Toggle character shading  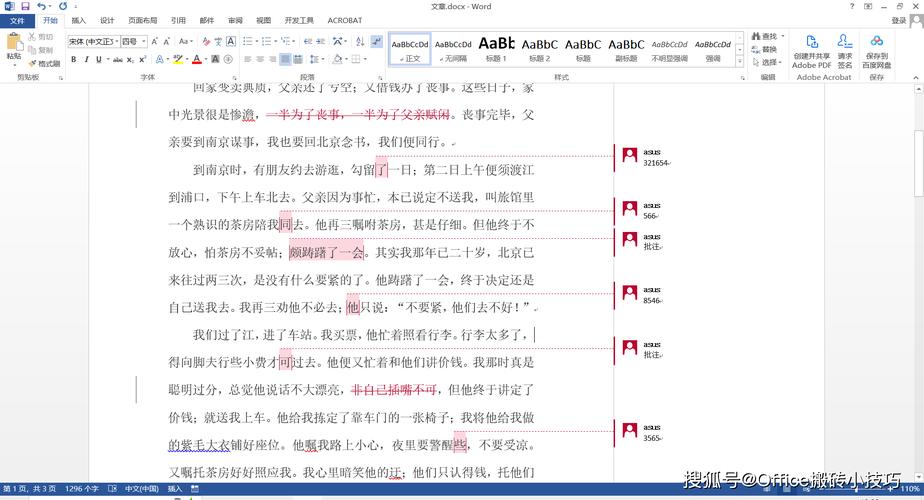click(x=215, y=60)
